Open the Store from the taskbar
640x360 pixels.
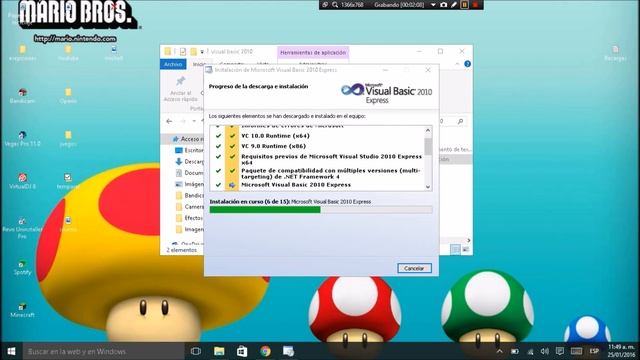[x=242, y=351]
